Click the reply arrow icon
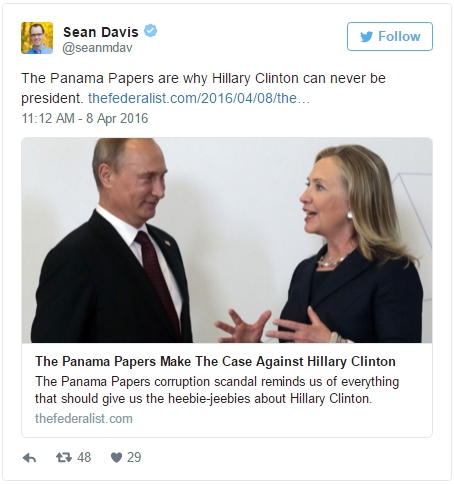 click(29, 458)
